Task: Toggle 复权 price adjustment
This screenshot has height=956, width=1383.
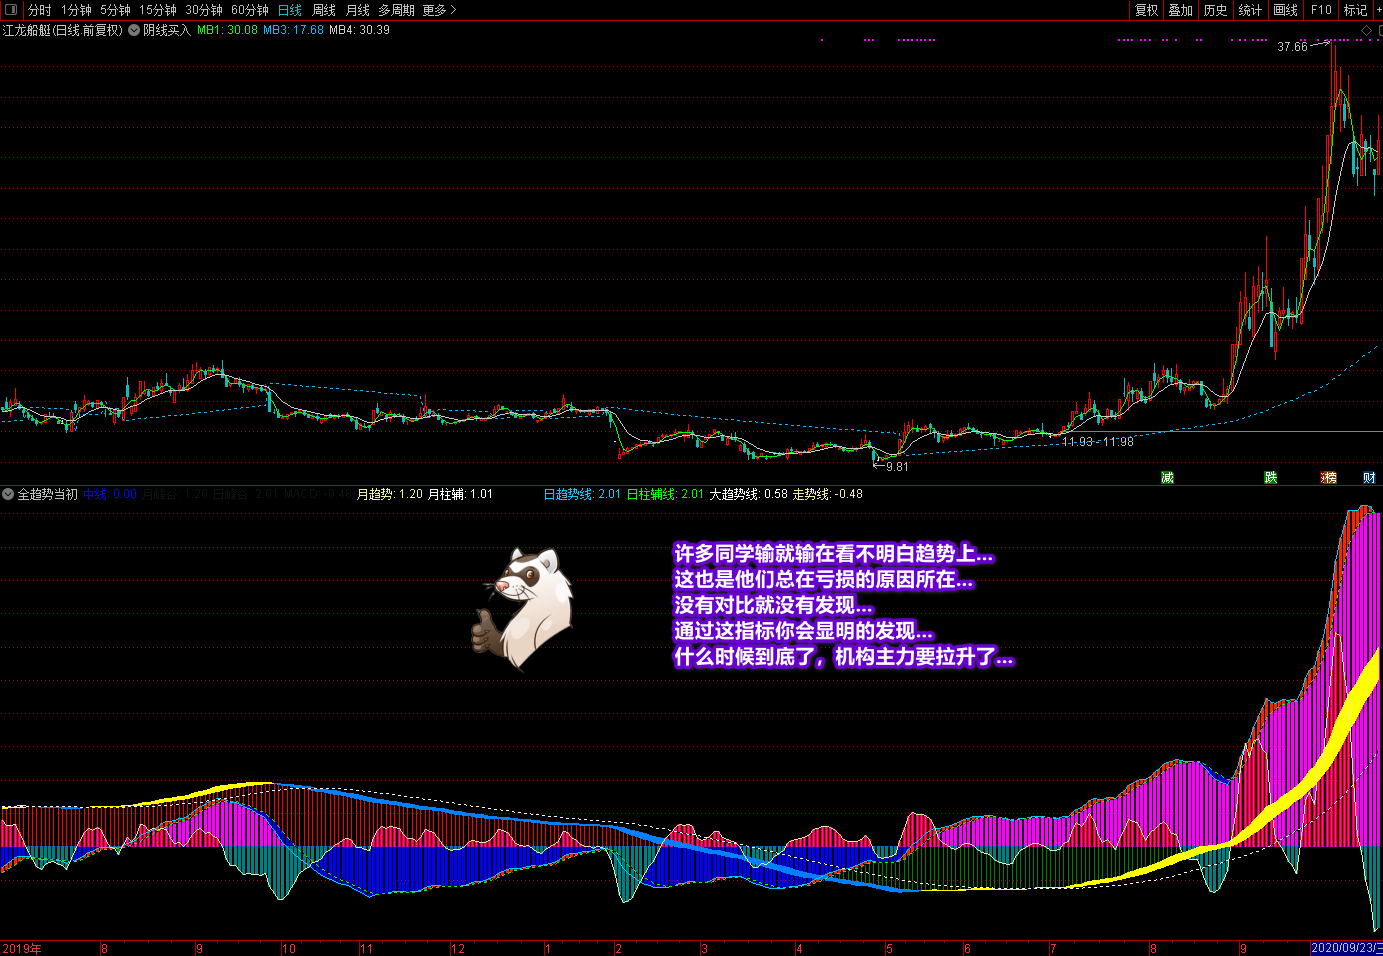Action: click(1146, 10)
